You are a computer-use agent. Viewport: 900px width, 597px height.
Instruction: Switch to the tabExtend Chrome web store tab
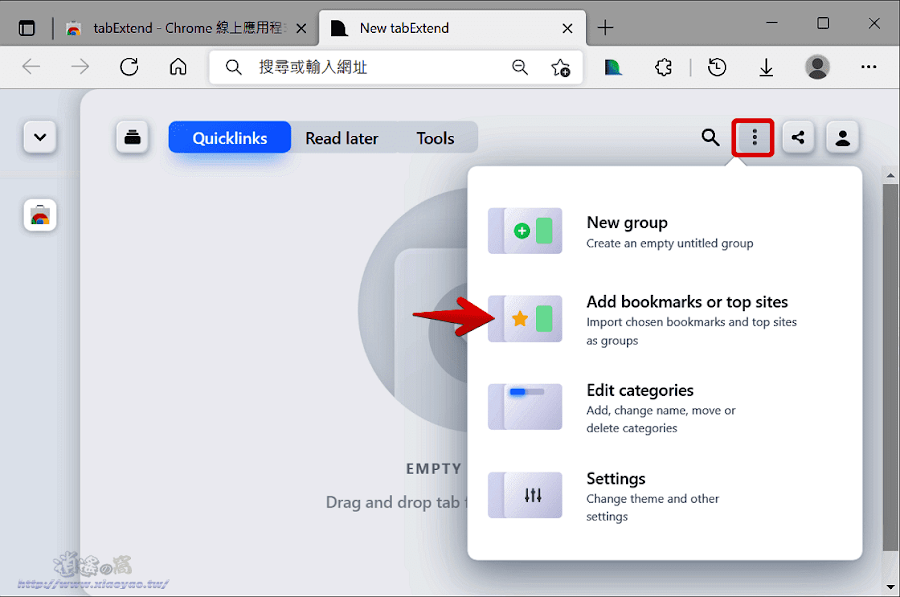187,28
